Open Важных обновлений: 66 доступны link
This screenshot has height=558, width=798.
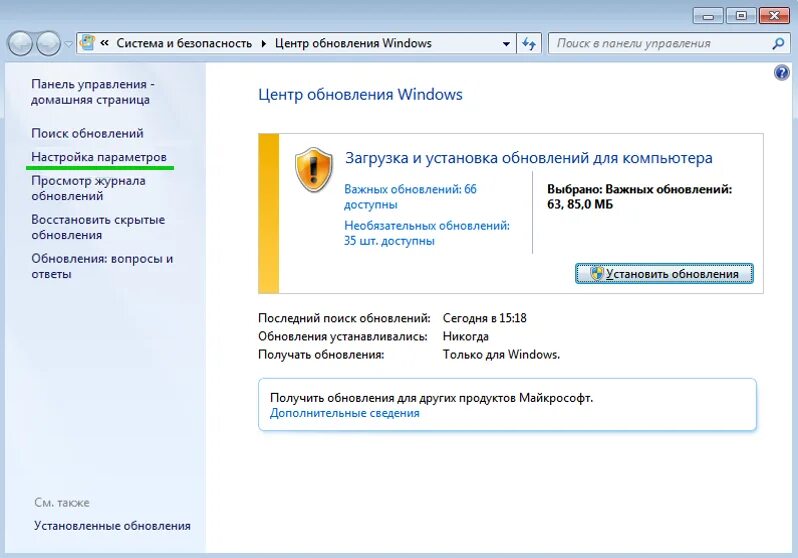tap(410, 197)
